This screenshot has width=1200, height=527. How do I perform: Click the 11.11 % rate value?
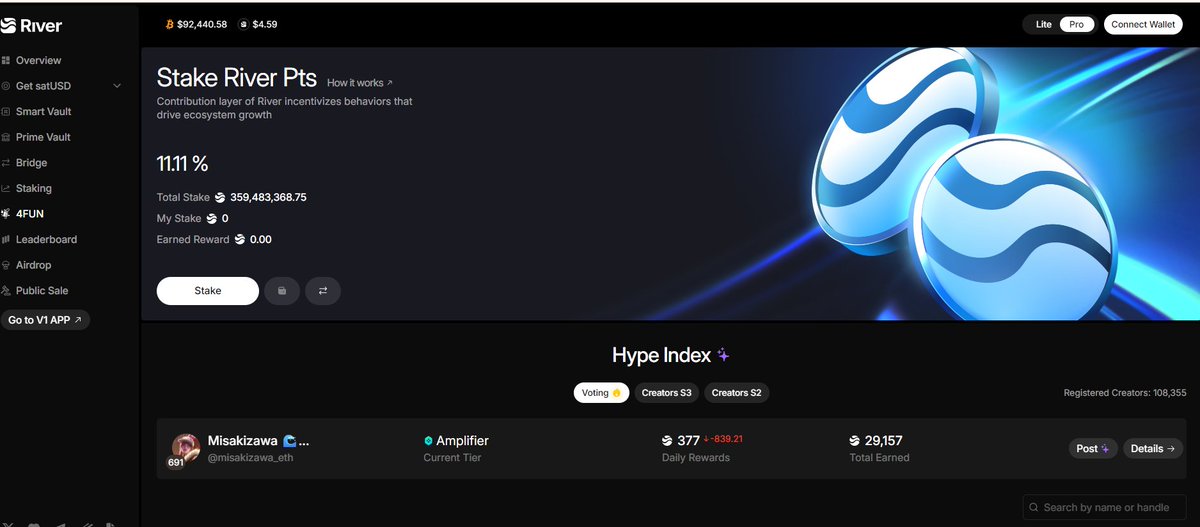pos(182,164)
